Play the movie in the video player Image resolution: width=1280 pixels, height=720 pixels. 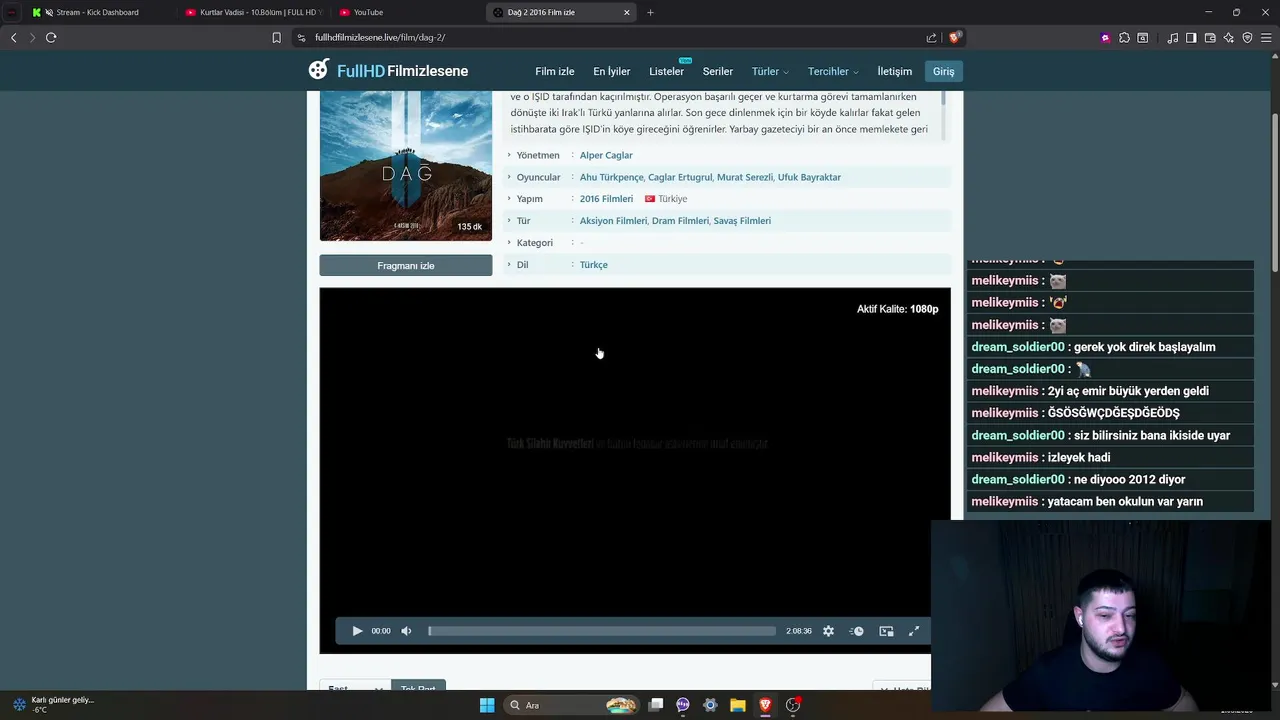[357, 631]
